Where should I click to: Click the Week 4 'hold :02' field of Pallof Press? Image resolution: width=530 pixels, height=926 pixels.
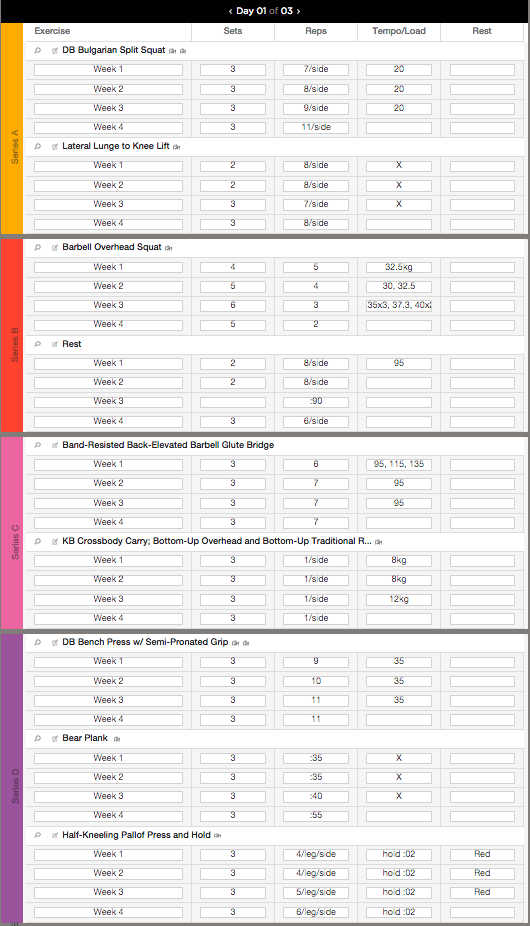pos(399,912)
